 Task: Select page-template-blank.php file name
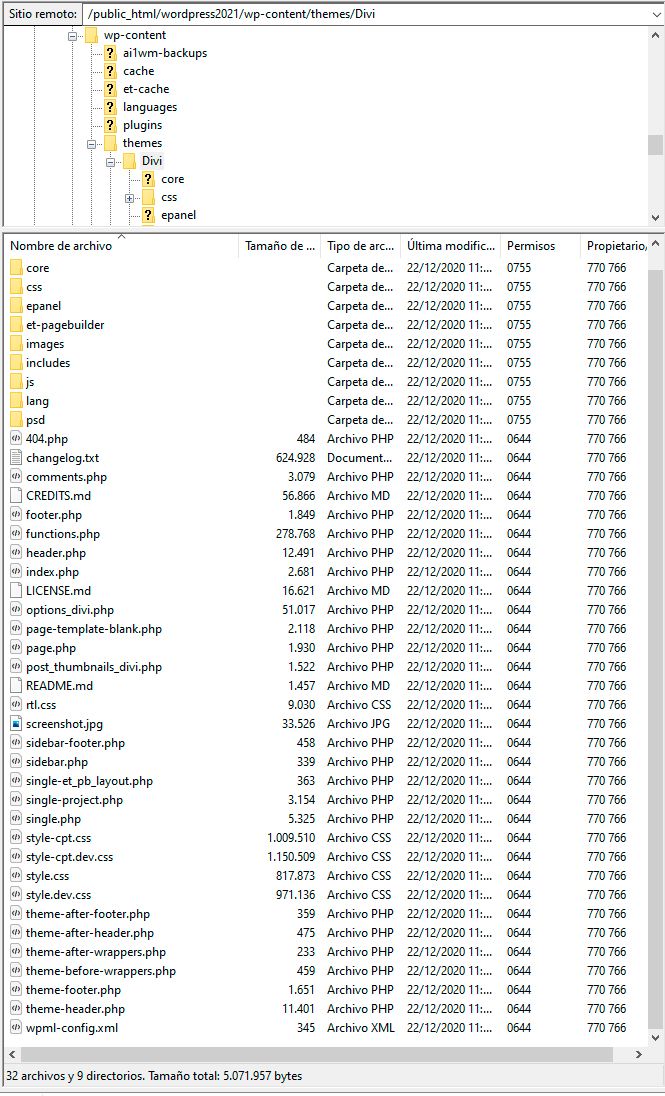(x=94, y=629)
